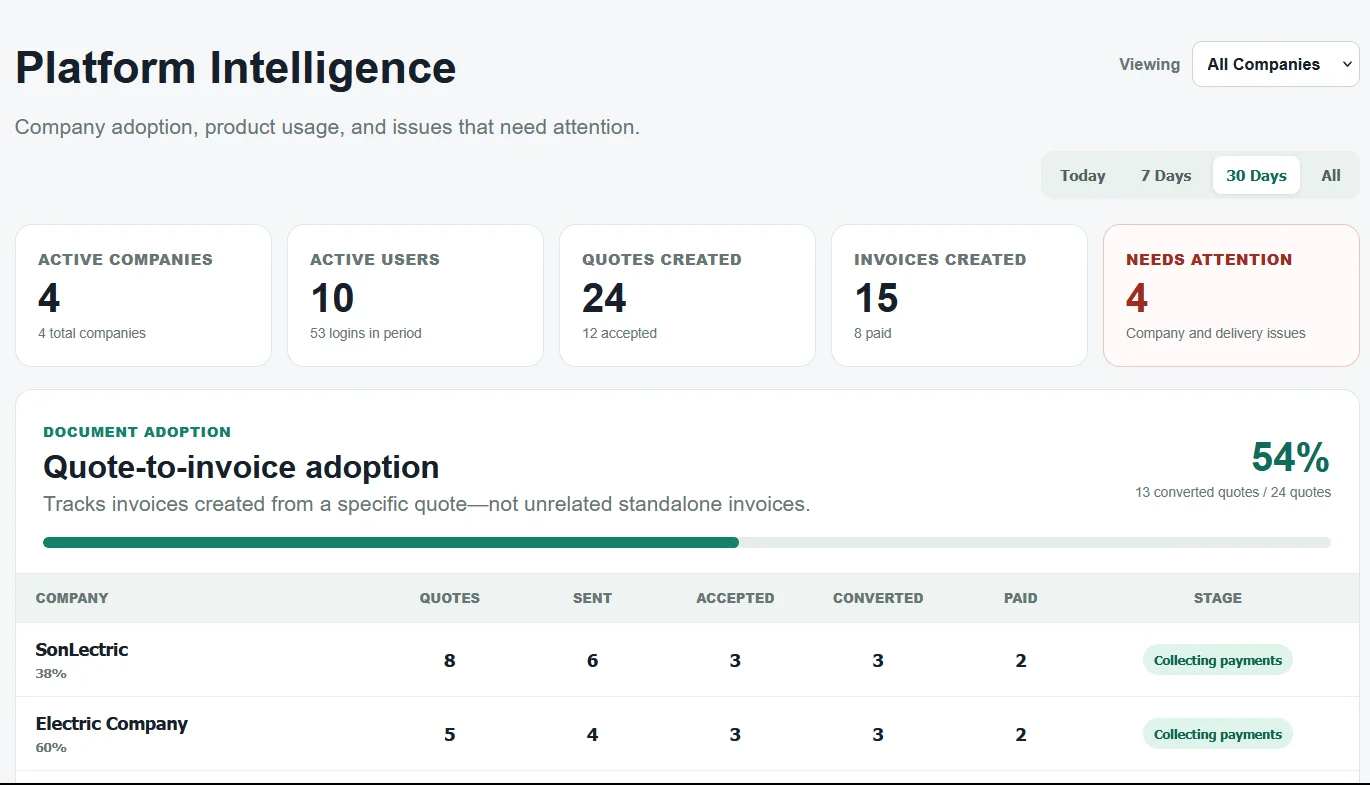Click Electric Company's quotes count of 5
This screenshot has width=1370, height=785.
point(449,734)
